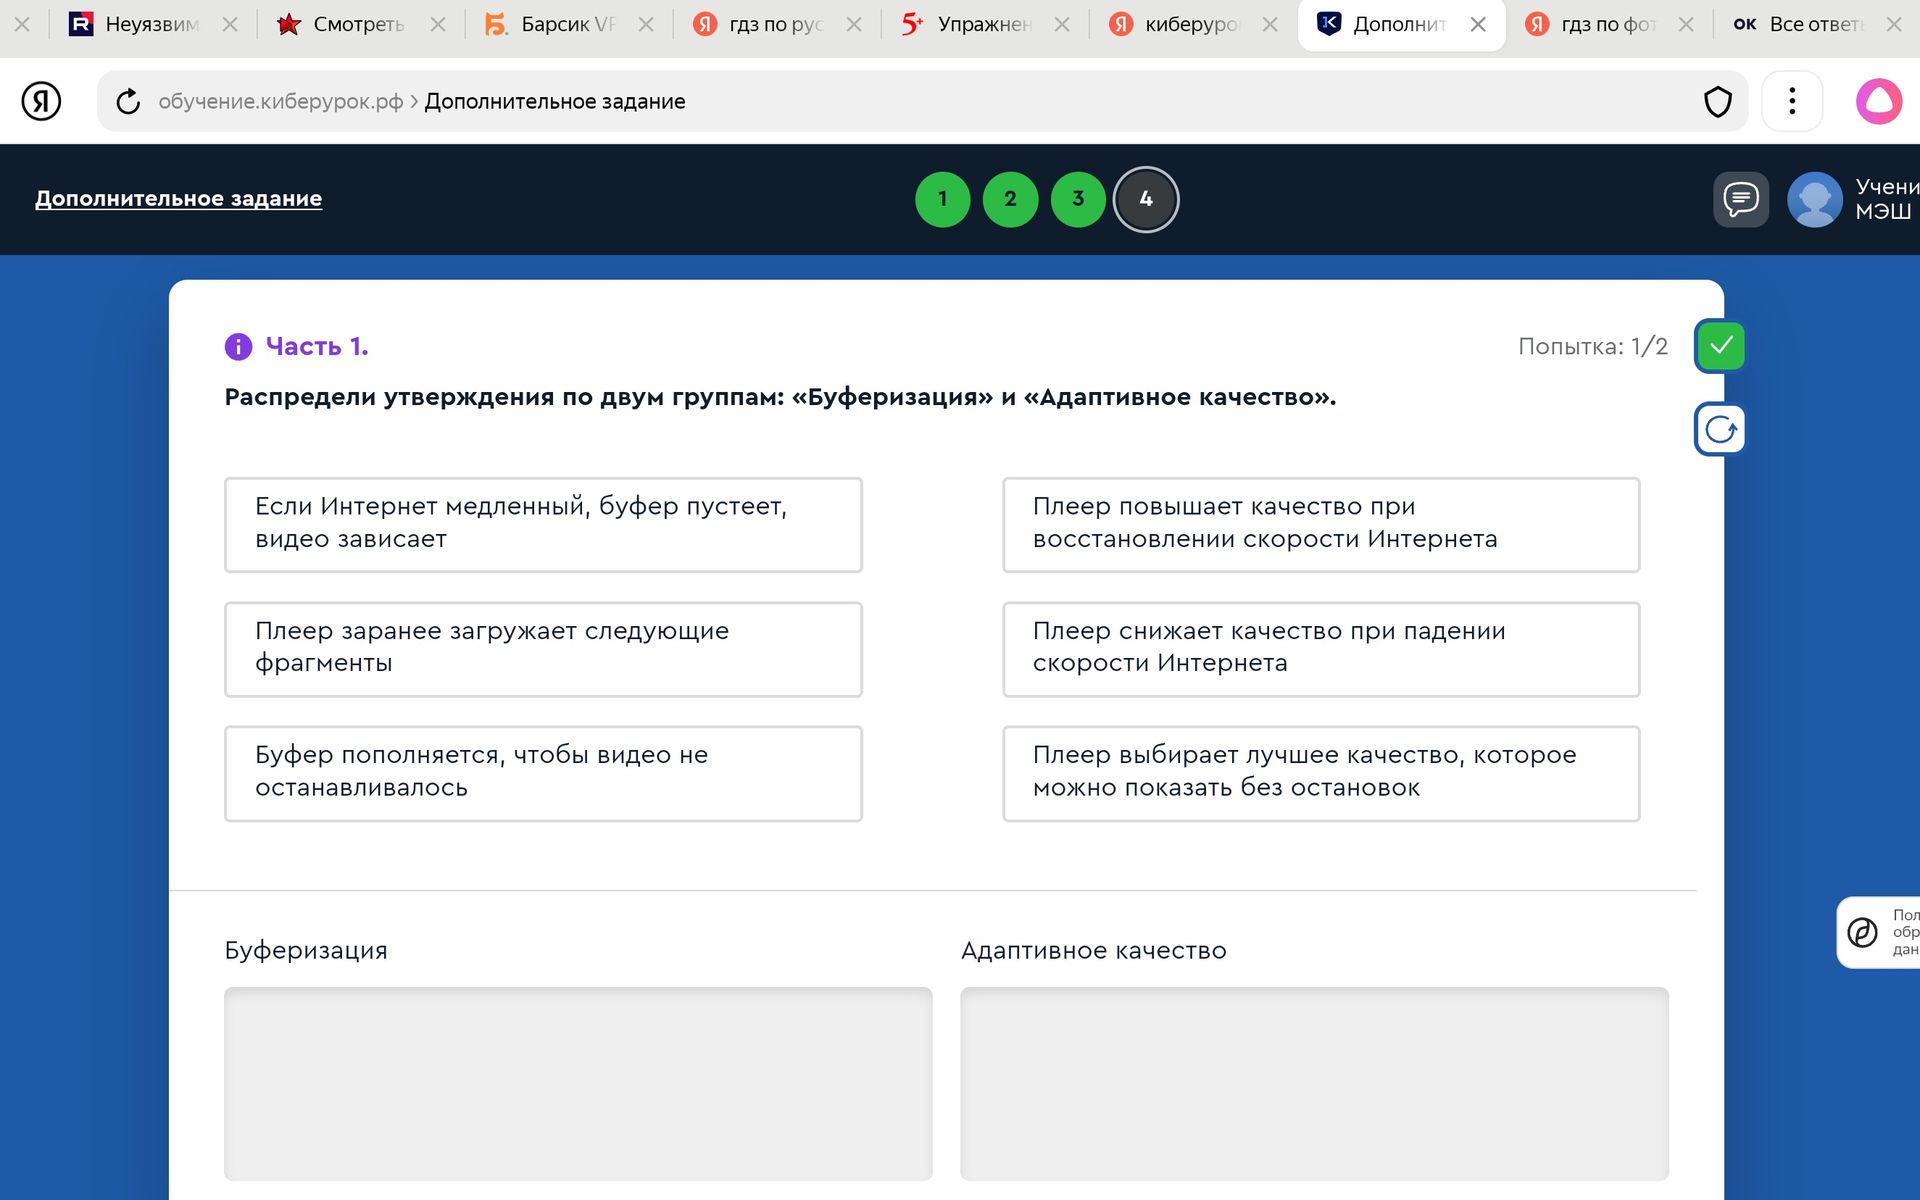The image size is (1920, 1200).
Task: Select card 'Буфер пополняется, чтобы видео не останавливалось'
Action: click(543, 773)
